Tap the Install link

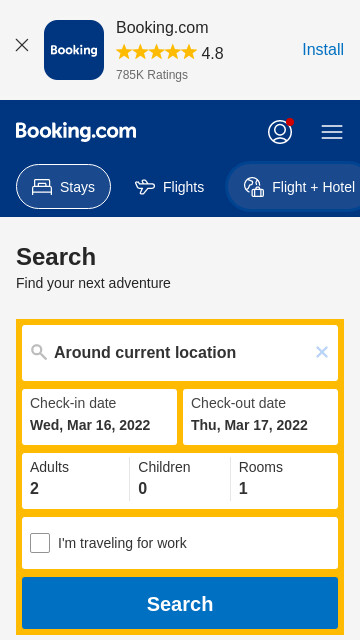pyautogui.click(x=323, y=50)
